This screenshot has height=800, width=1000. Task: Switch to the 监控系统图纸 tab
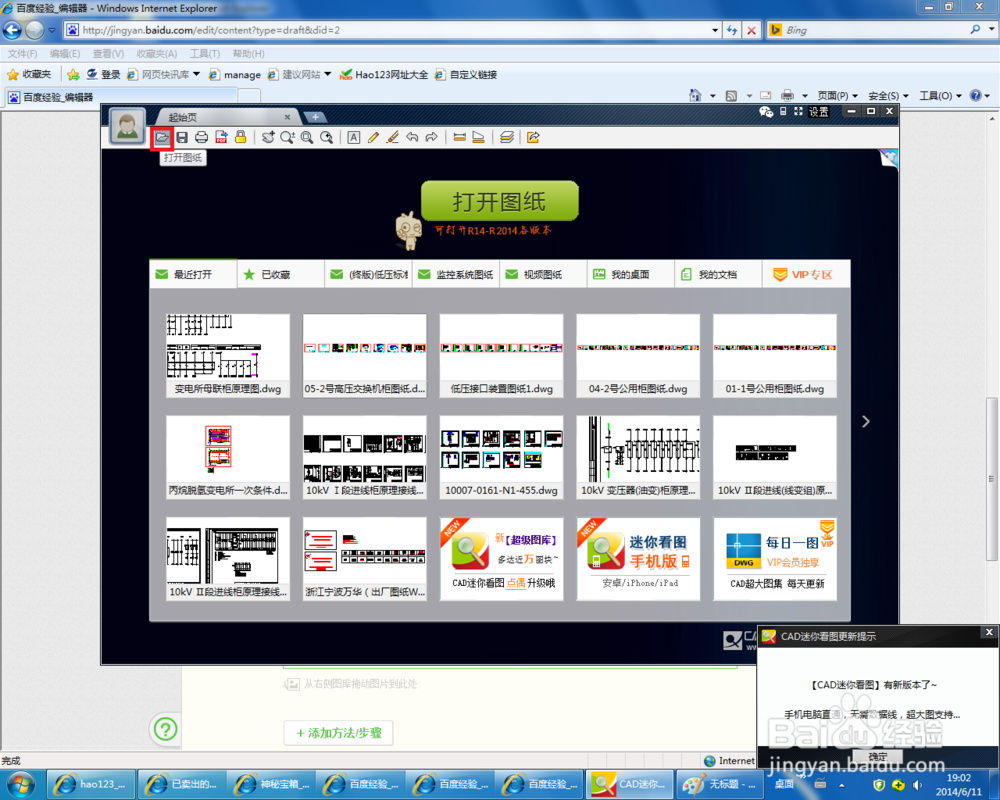[455, 274]
